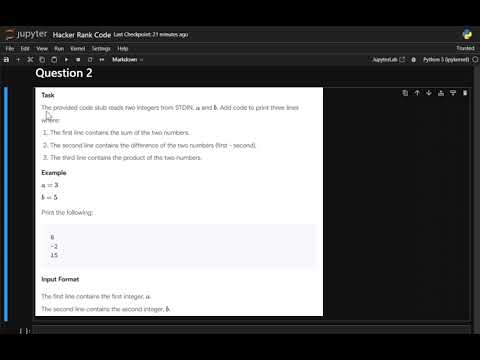Insert a cell above via cell toolbar
This screenshot has height=360, width=480.
pyautogui.click(x=441, y=93)
